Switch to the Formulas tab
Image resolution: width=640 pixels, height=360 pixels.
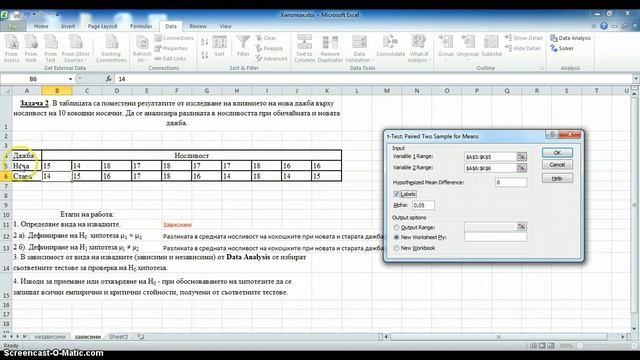click(141, 26)
